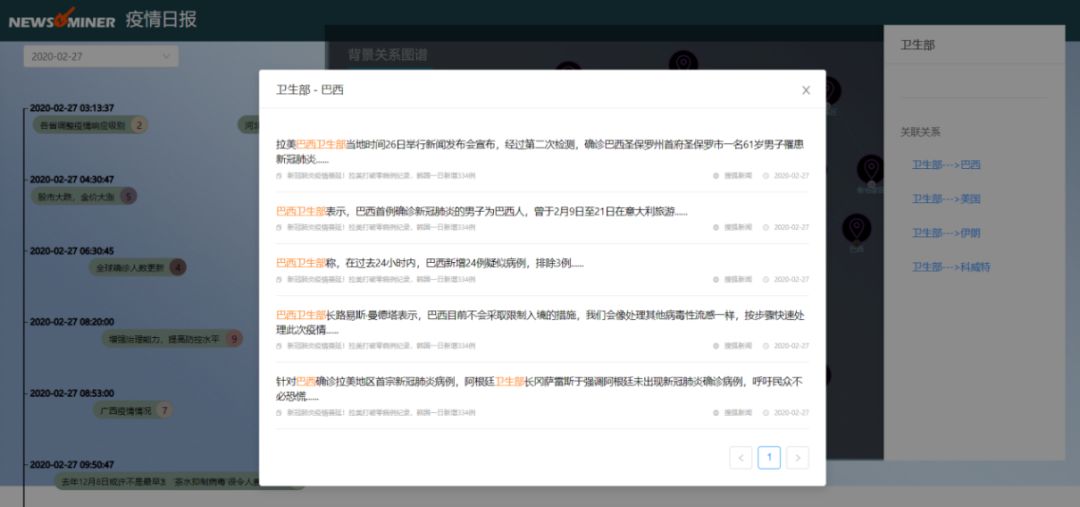Click timestamp 2020-02-27 09:50:47
This screenshot has width=1080, height=507.
click(72, 464)
